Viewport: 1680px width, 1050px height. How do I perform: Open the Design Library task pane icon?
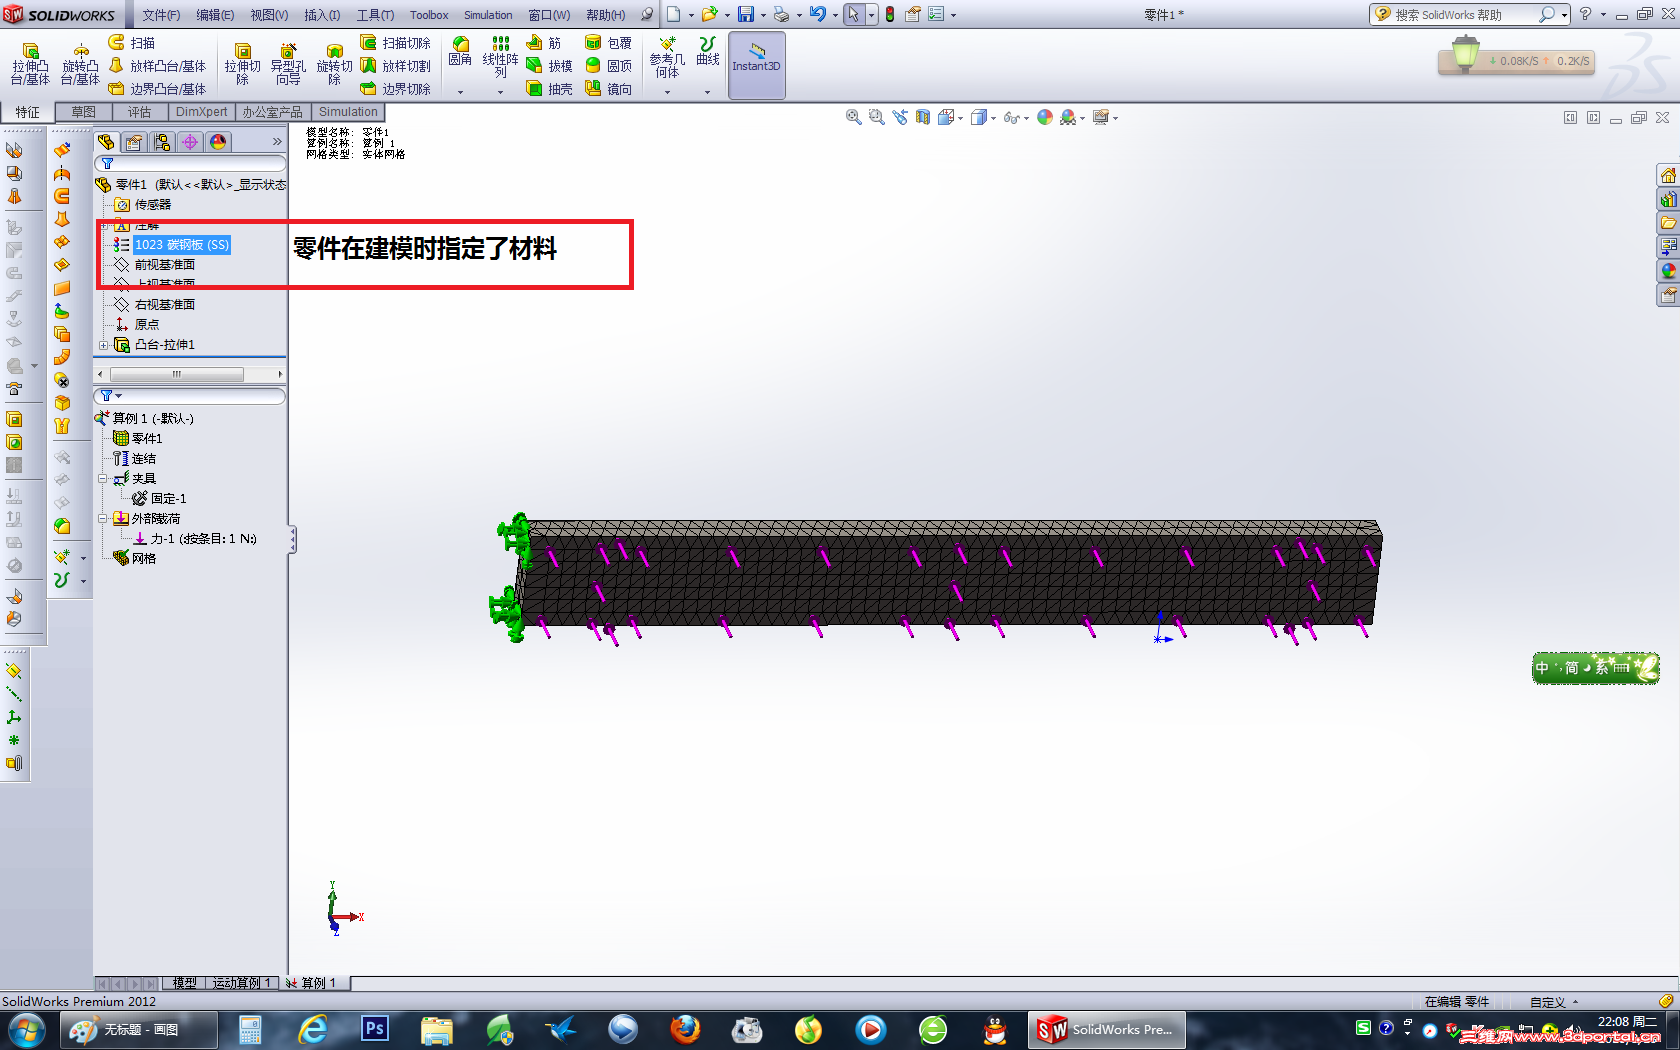(1668, 199)
